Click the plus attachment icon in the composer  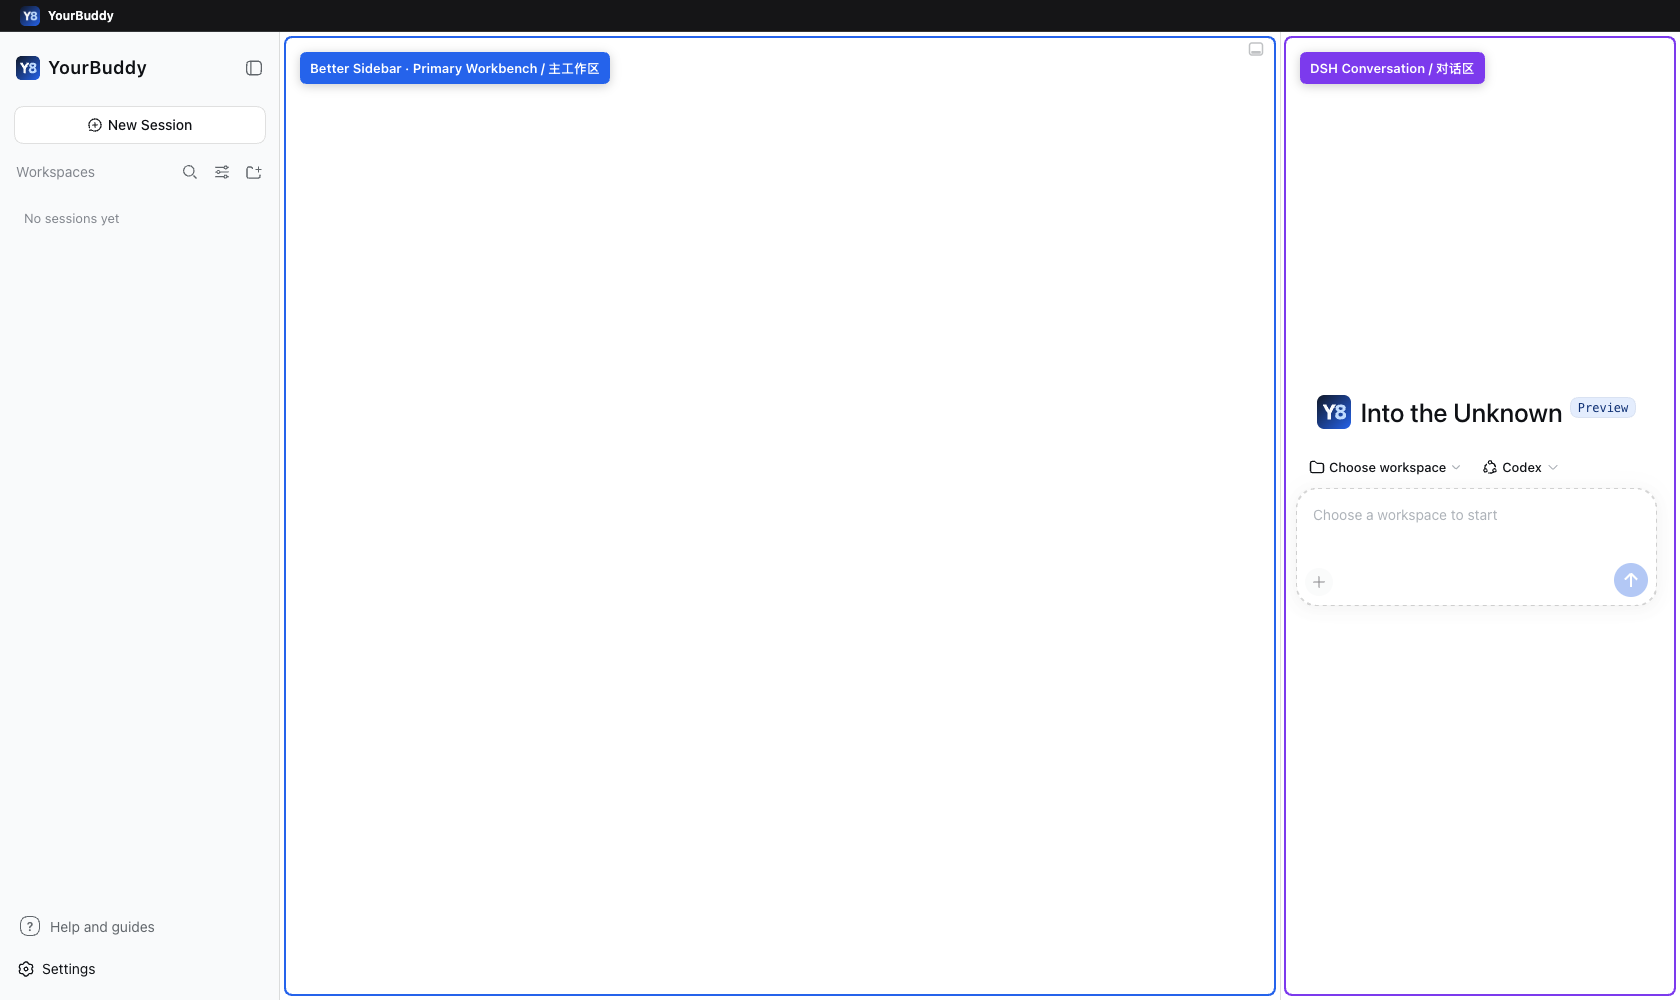click(x=1319, y=582)
